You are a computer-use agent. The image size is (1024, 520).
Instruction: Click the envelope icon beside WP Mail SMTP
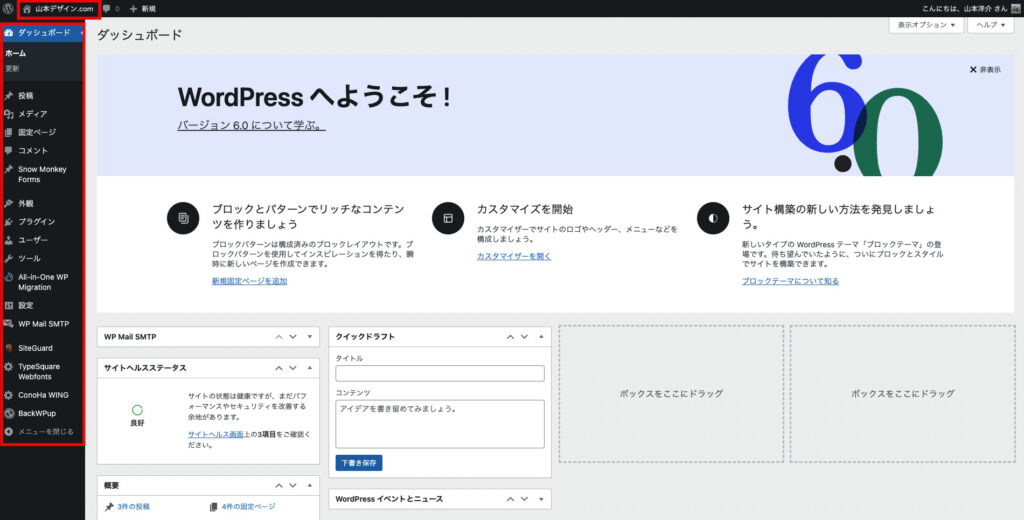tap(8, 323)
